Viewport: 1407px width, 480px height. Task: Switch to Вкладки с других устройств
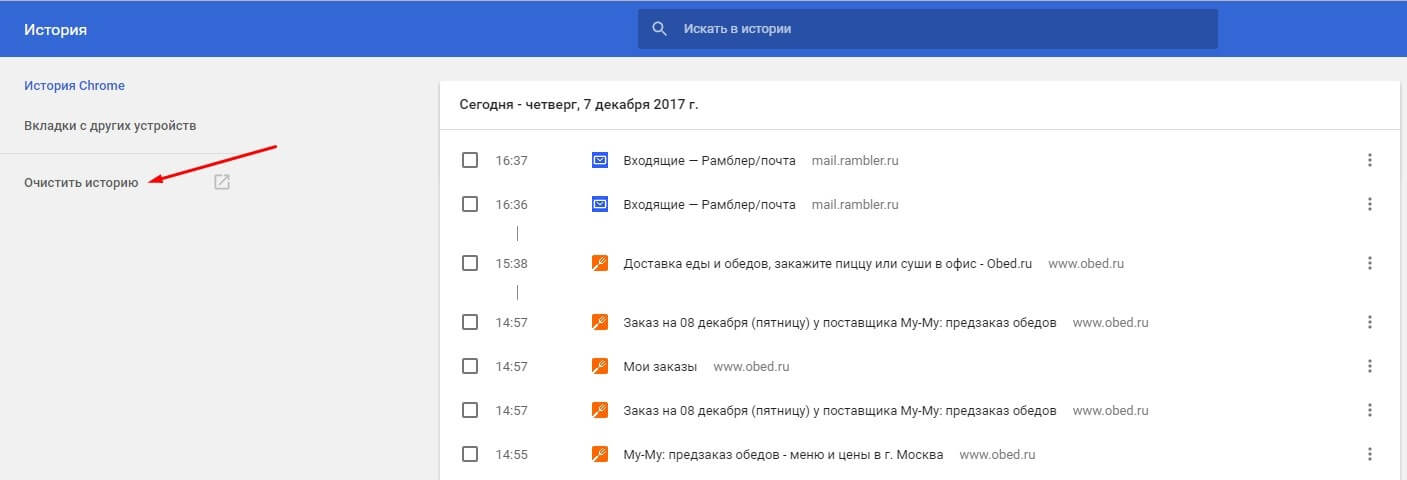click(110, 126)
